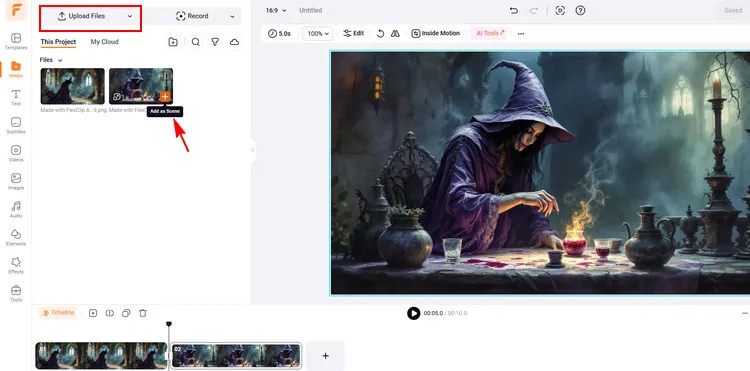Switch to the This Project tab

pyautogui.click(x=58, y=42)
